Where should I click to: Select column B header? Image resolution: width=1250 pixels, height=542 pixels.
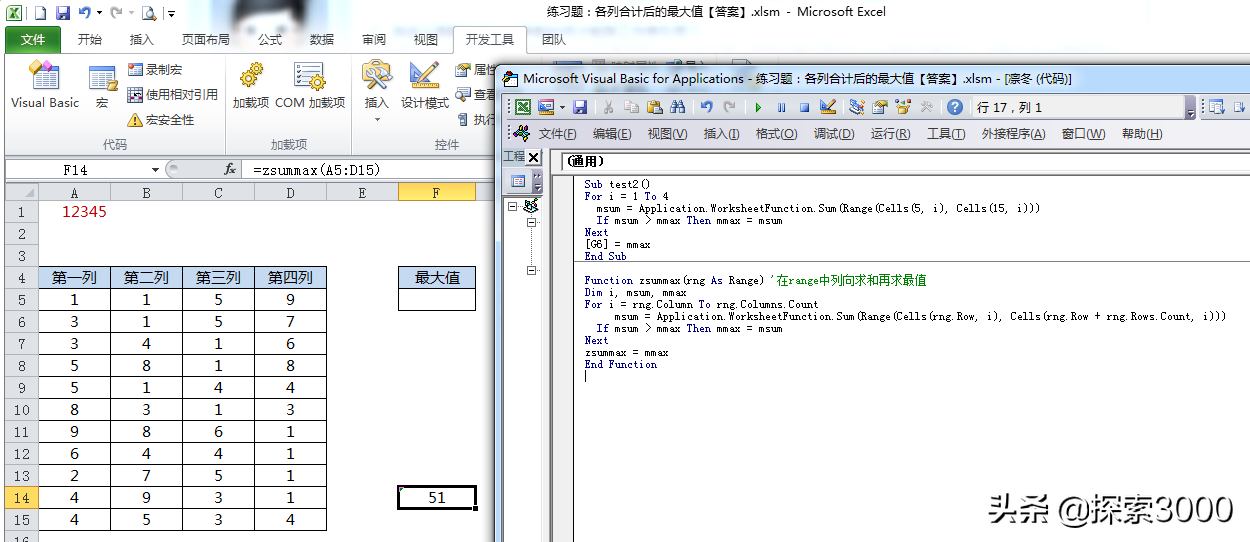pyautogui.click(x=146, y=193)
